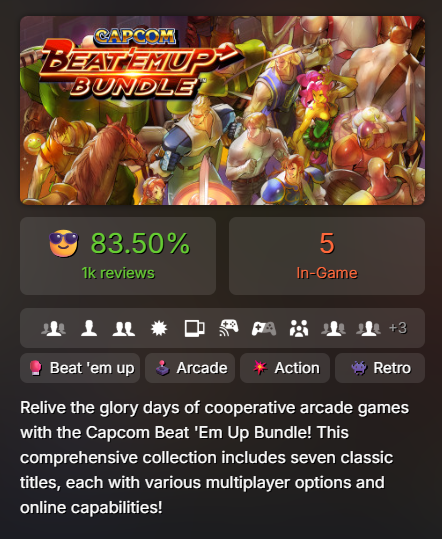Viewport: 442px width, 539px height.
Task: Click the Capcom logo in the banner
Action: click(x=135, y=36)
